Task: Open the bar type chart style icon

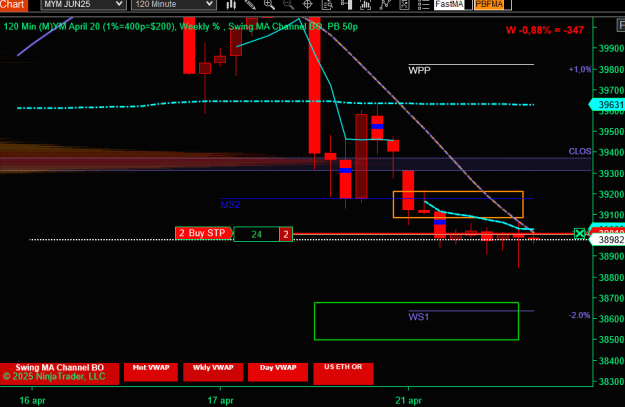Action: (231, 4)
